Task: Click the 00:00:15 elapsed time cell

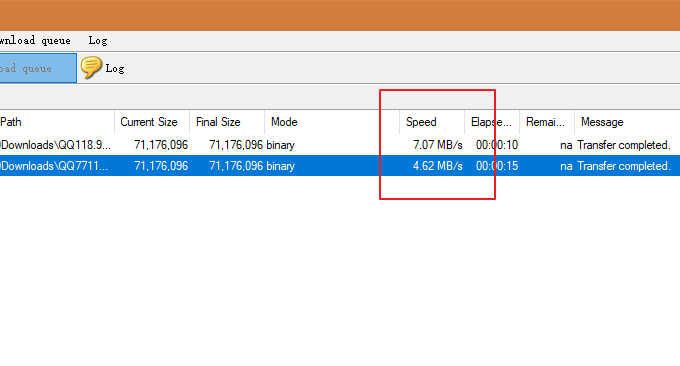Action: click(497, 166)
